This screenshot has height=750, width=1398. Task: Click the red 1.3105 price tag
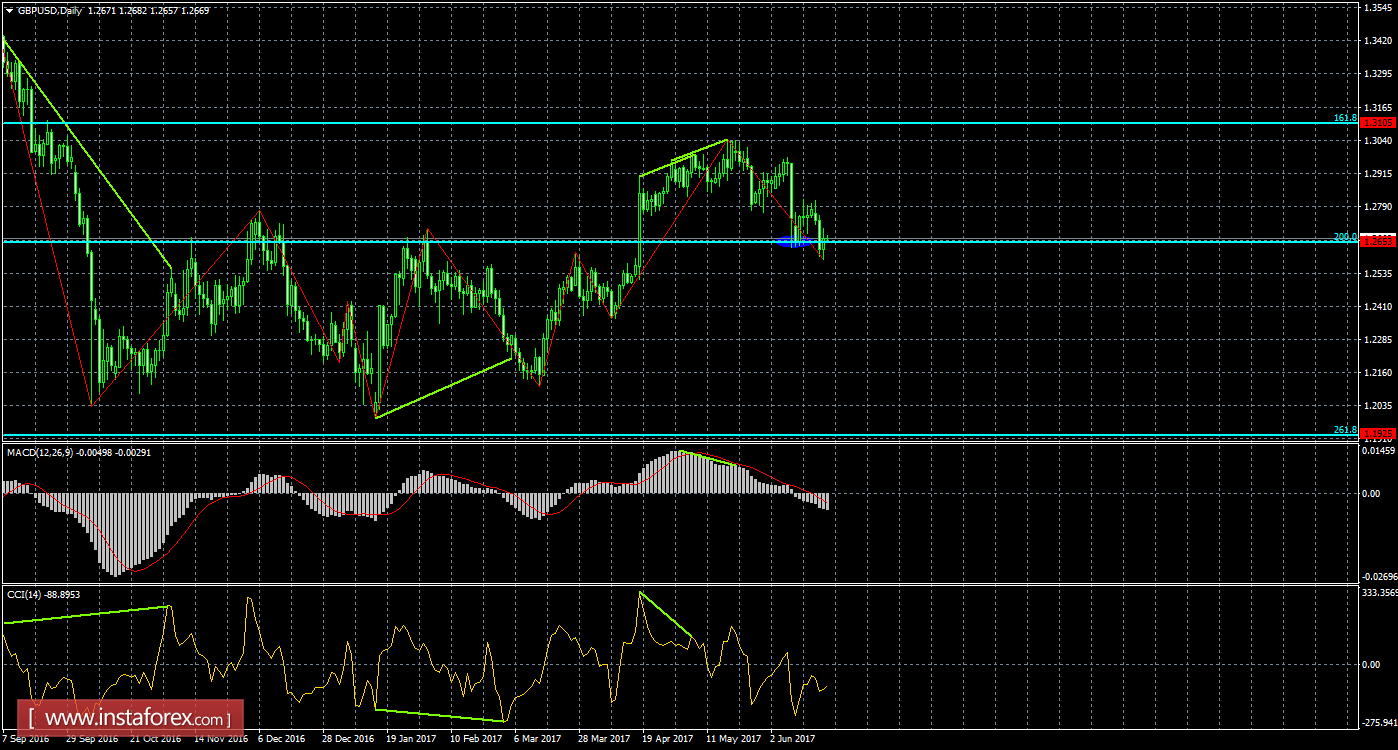1378,123
